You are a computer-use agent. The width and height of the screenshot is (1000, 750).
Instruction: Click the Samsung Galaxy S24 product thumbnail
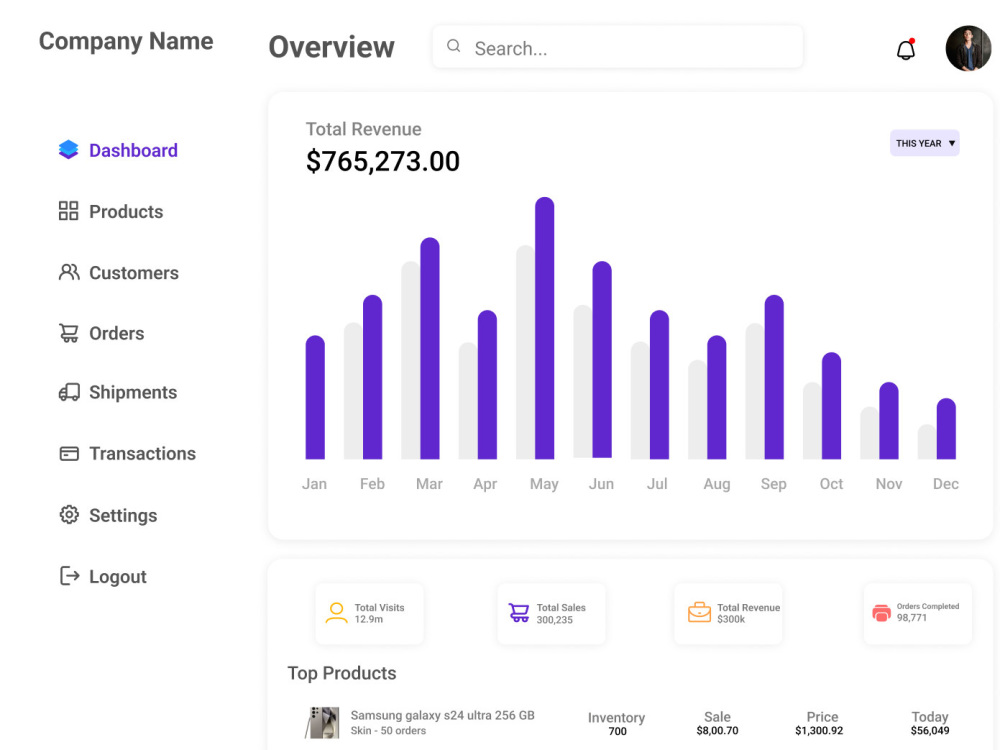coord(322,721)
